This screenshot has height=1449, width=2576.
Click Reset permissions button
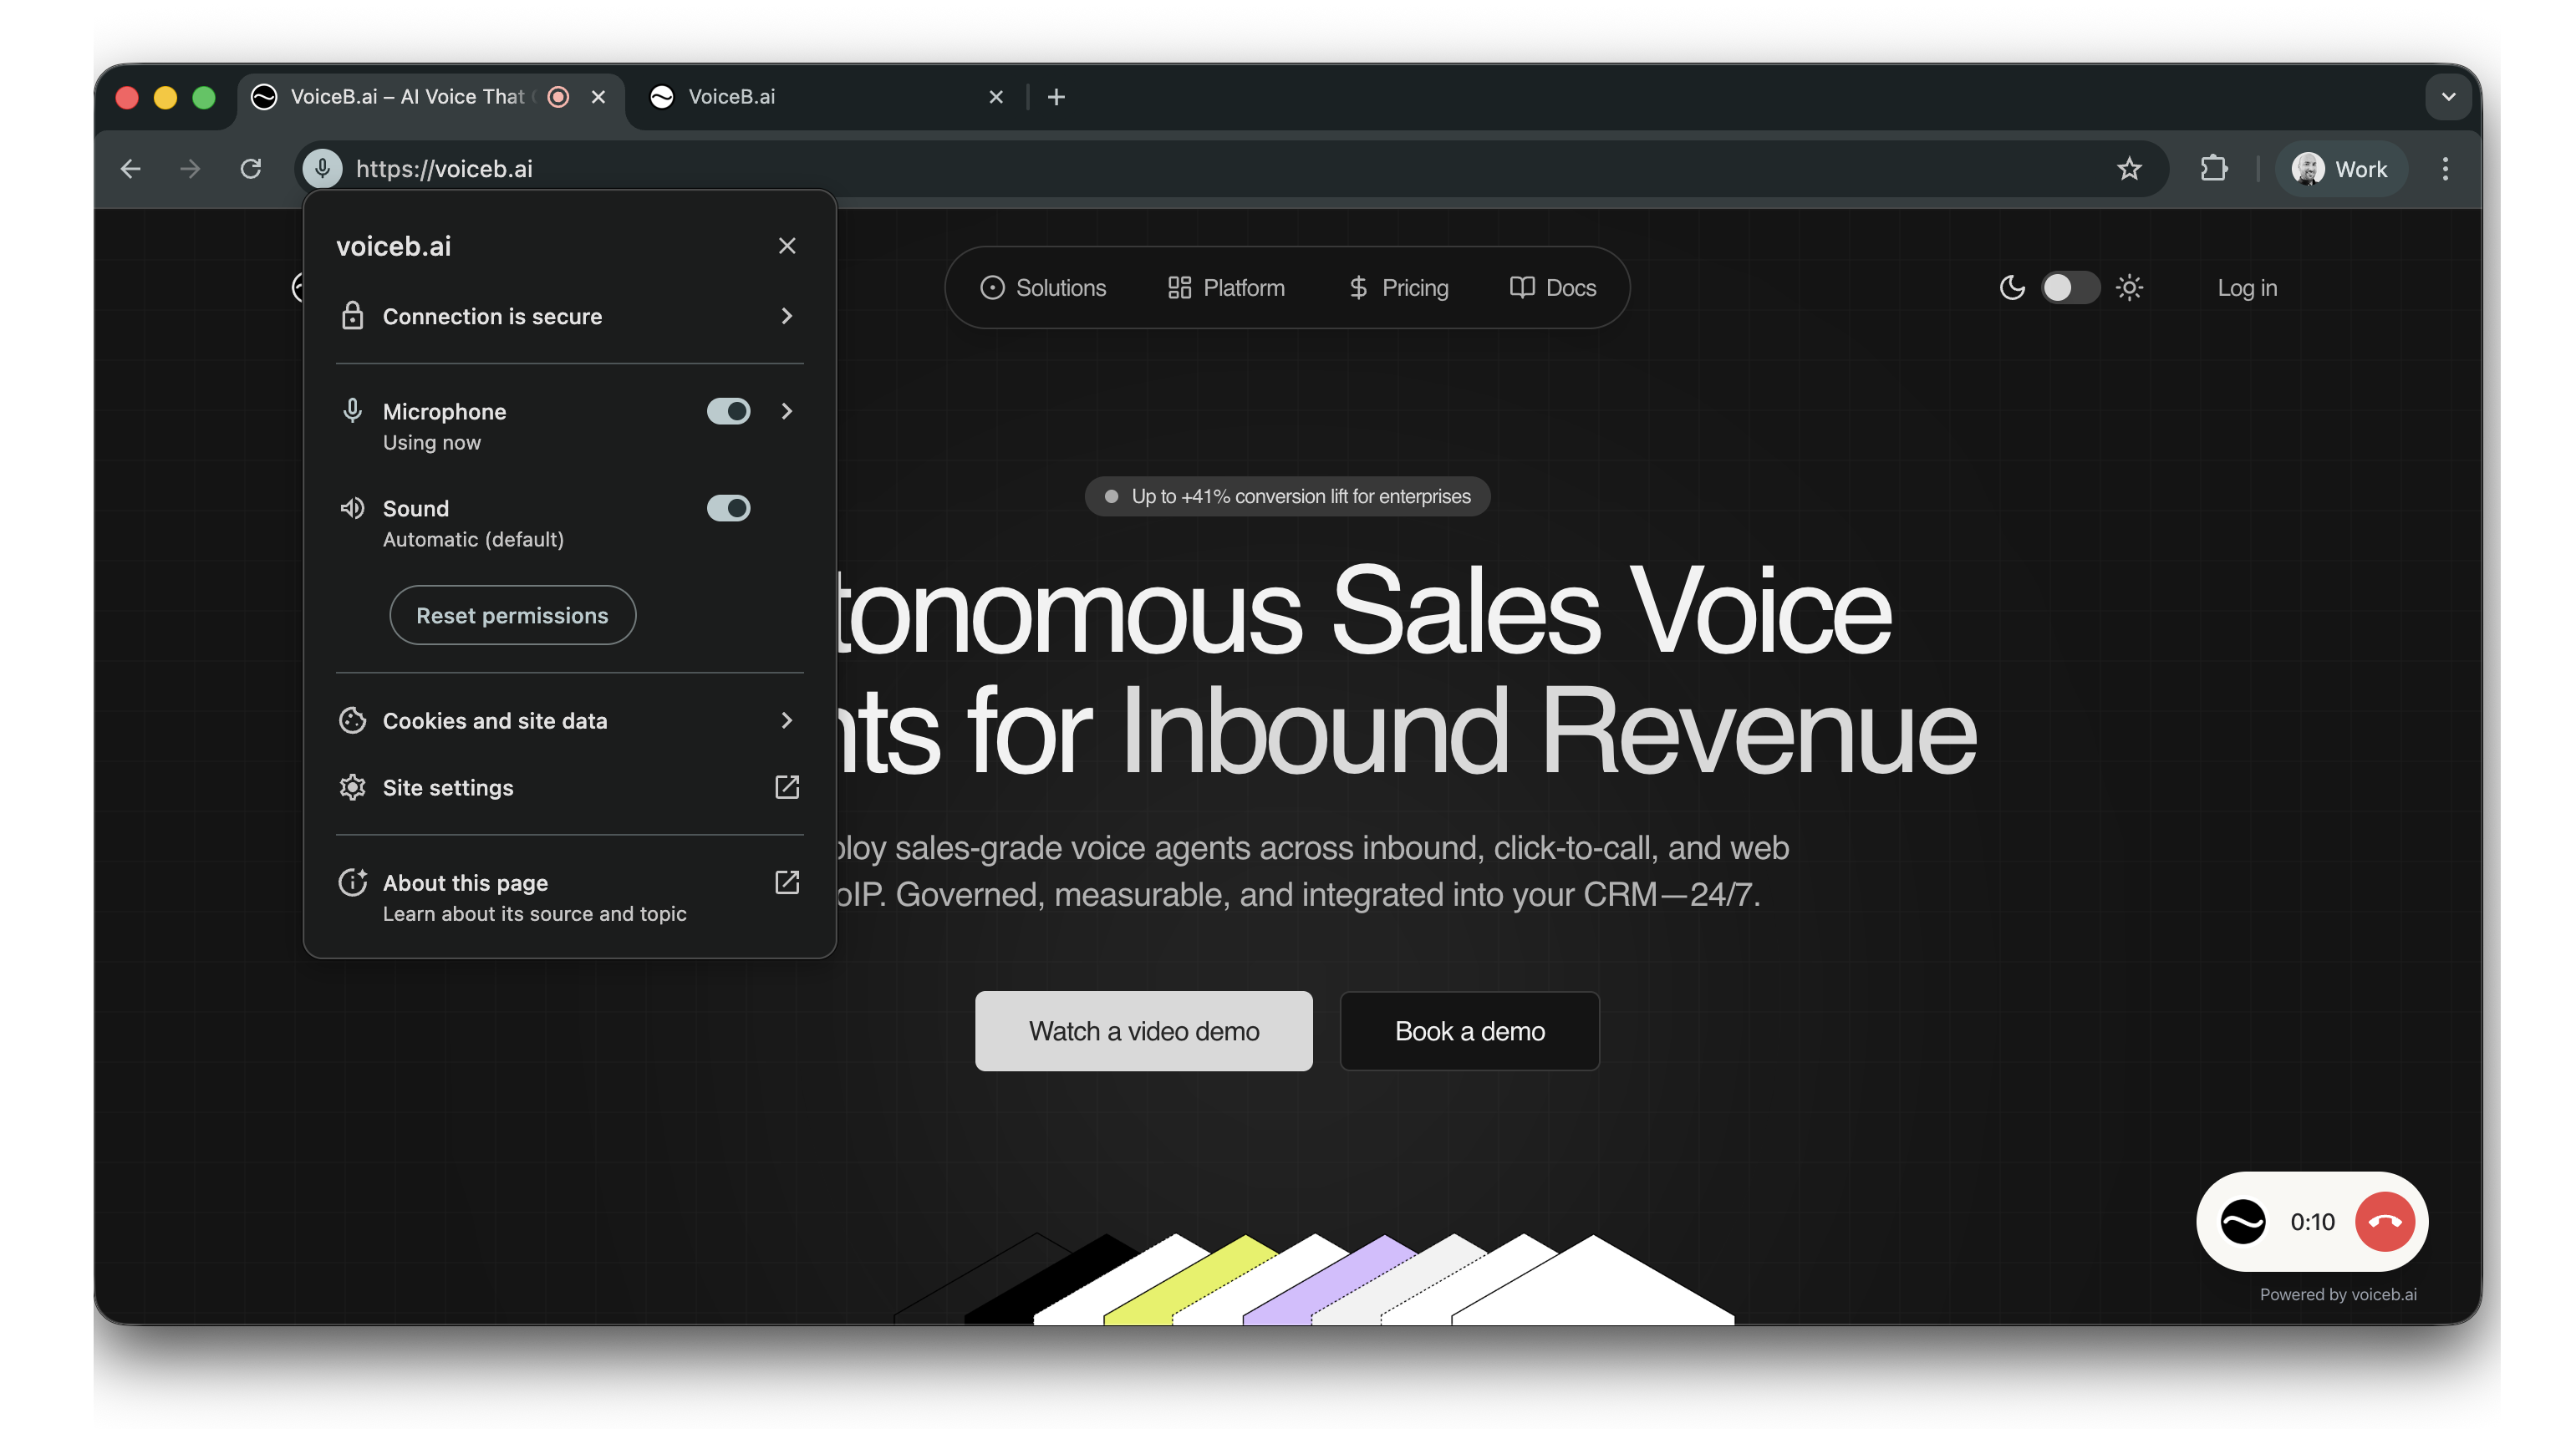(x=512, y=615)
